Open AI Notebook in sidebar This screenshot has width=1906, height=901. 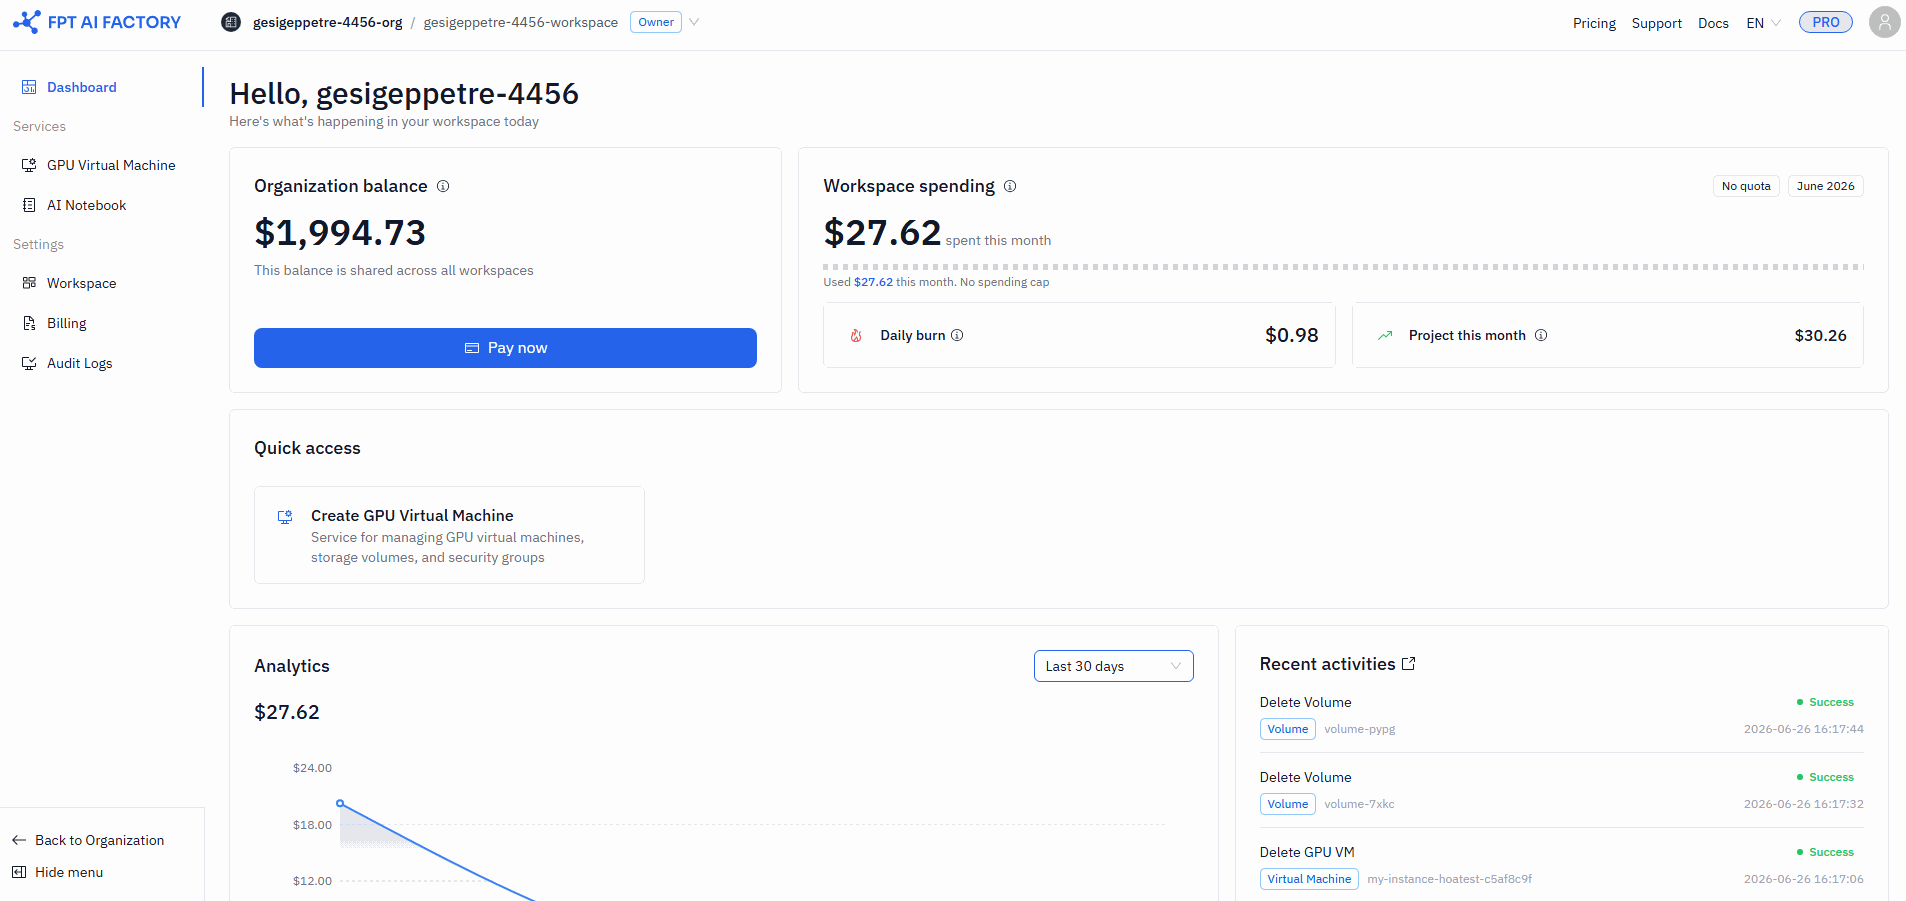pos(102,205)
